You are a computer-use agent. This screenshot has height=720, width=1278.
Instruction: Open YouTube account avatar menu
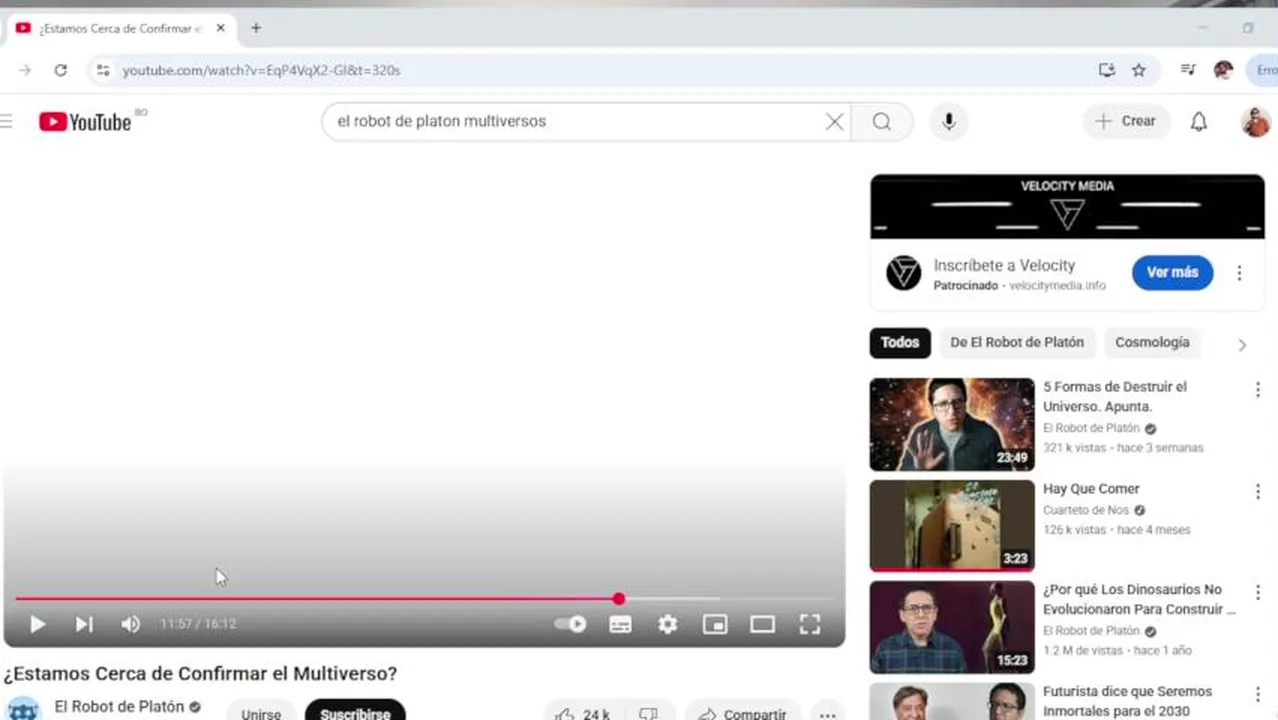1255,122
